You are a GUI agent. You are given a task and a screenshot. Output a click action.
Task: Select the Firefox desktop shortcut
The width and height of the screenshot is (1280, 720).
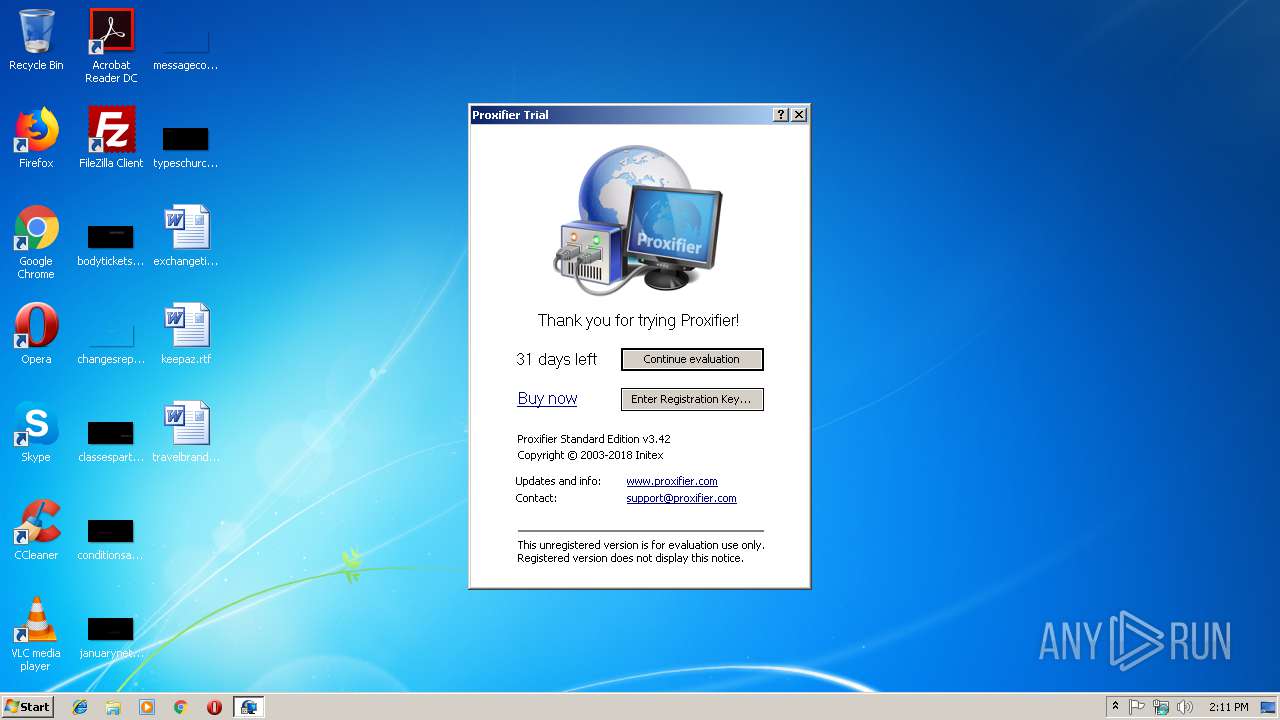pyautogui.click(x=36, y=138)
